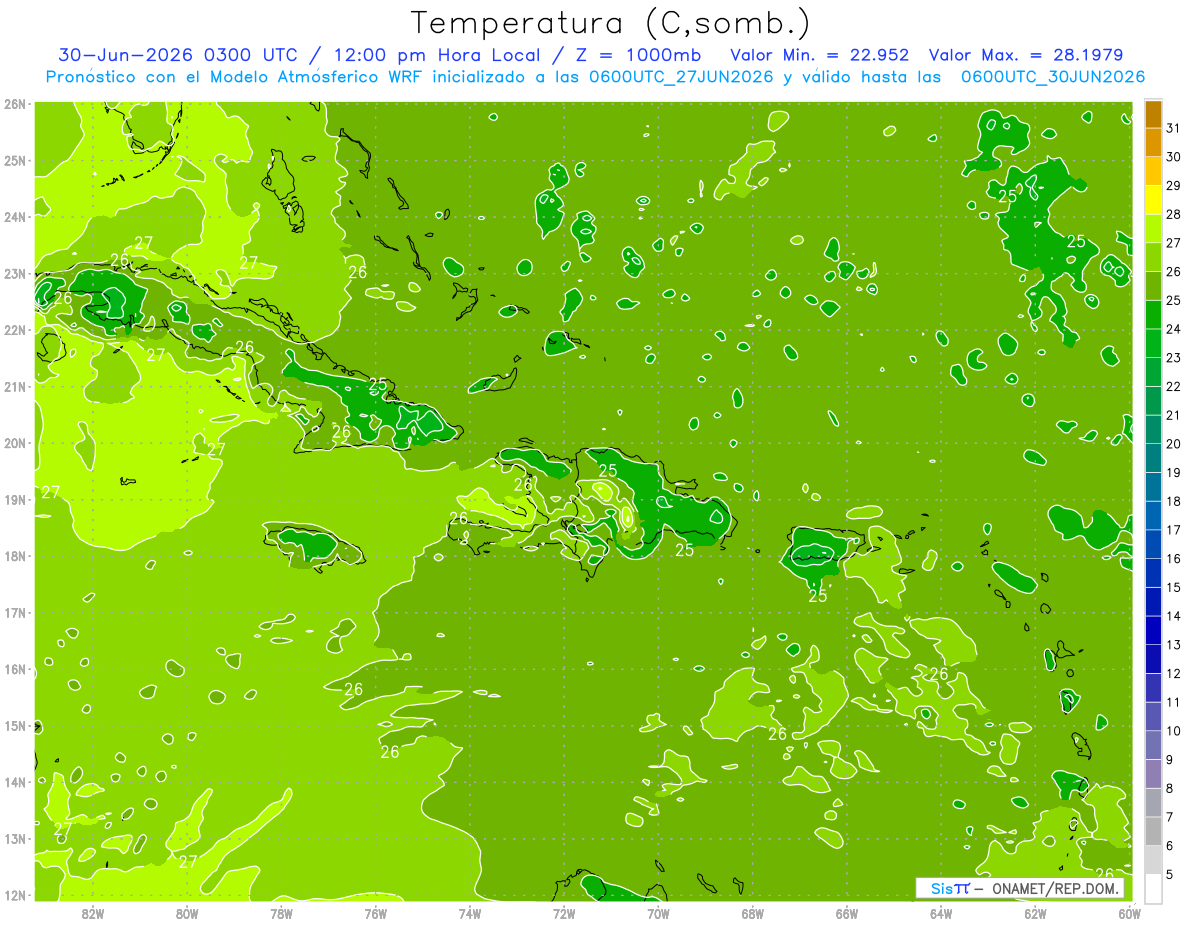Viewport: 1200px width, 927px height.
Task: Click the 20N latitude axis label
Action: [15, 443]
